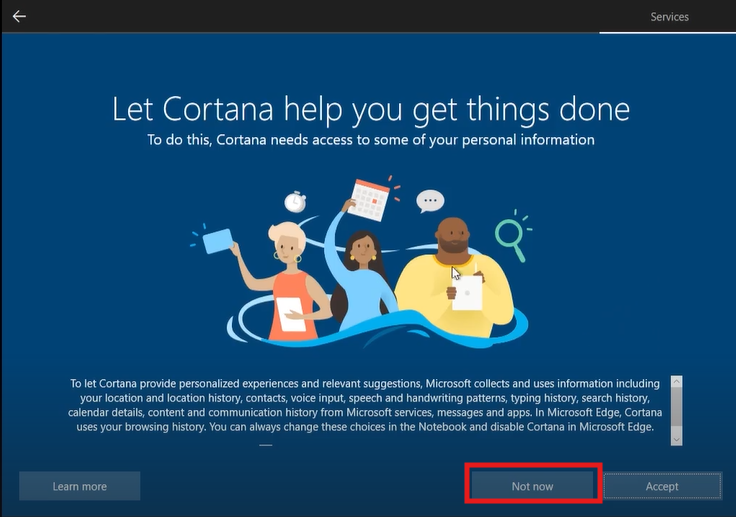
Task: Click the subtitle about Cortana needing personal information
Action: tap(371, 140)
